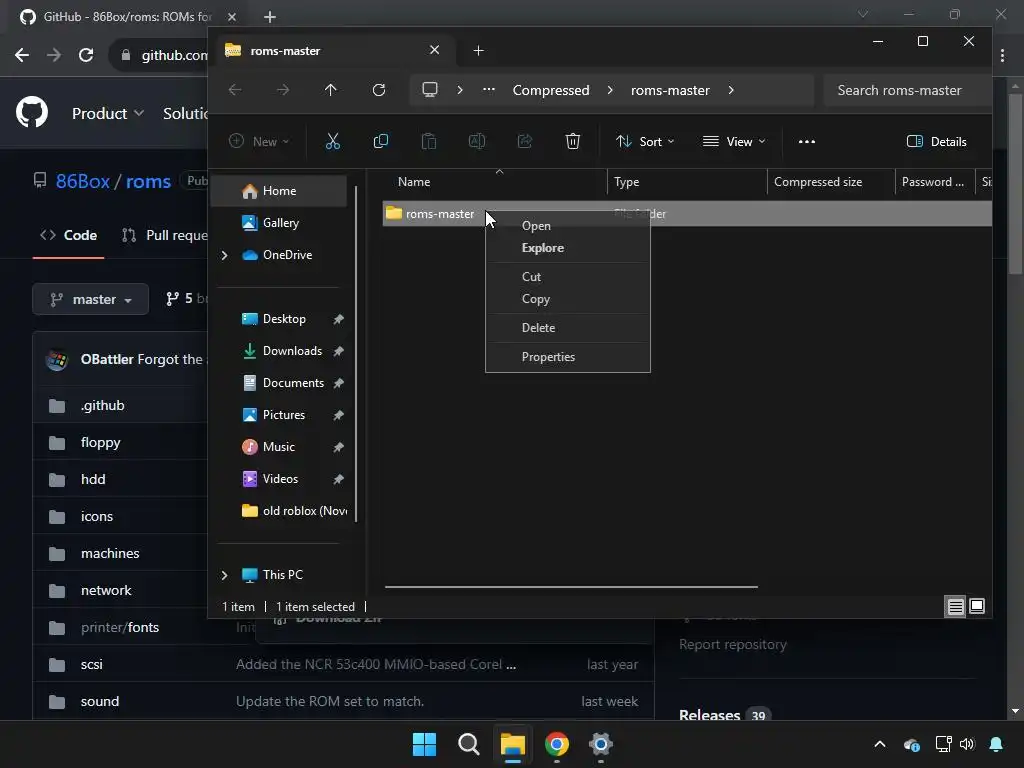Add a new File Explorer tab
Viewport: 1024px width, 768px height.
point(478,50)
